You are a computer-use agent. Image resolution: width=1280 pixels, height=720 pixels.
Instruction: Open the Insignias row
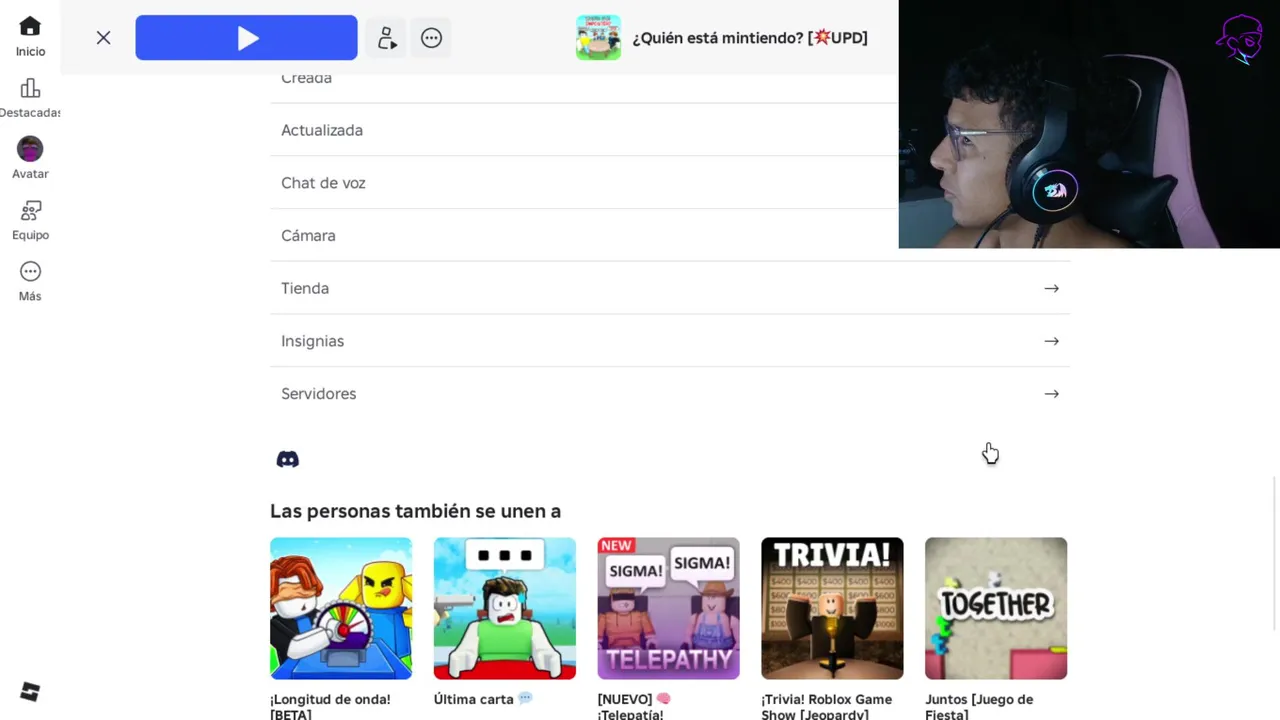pos(670,341)
